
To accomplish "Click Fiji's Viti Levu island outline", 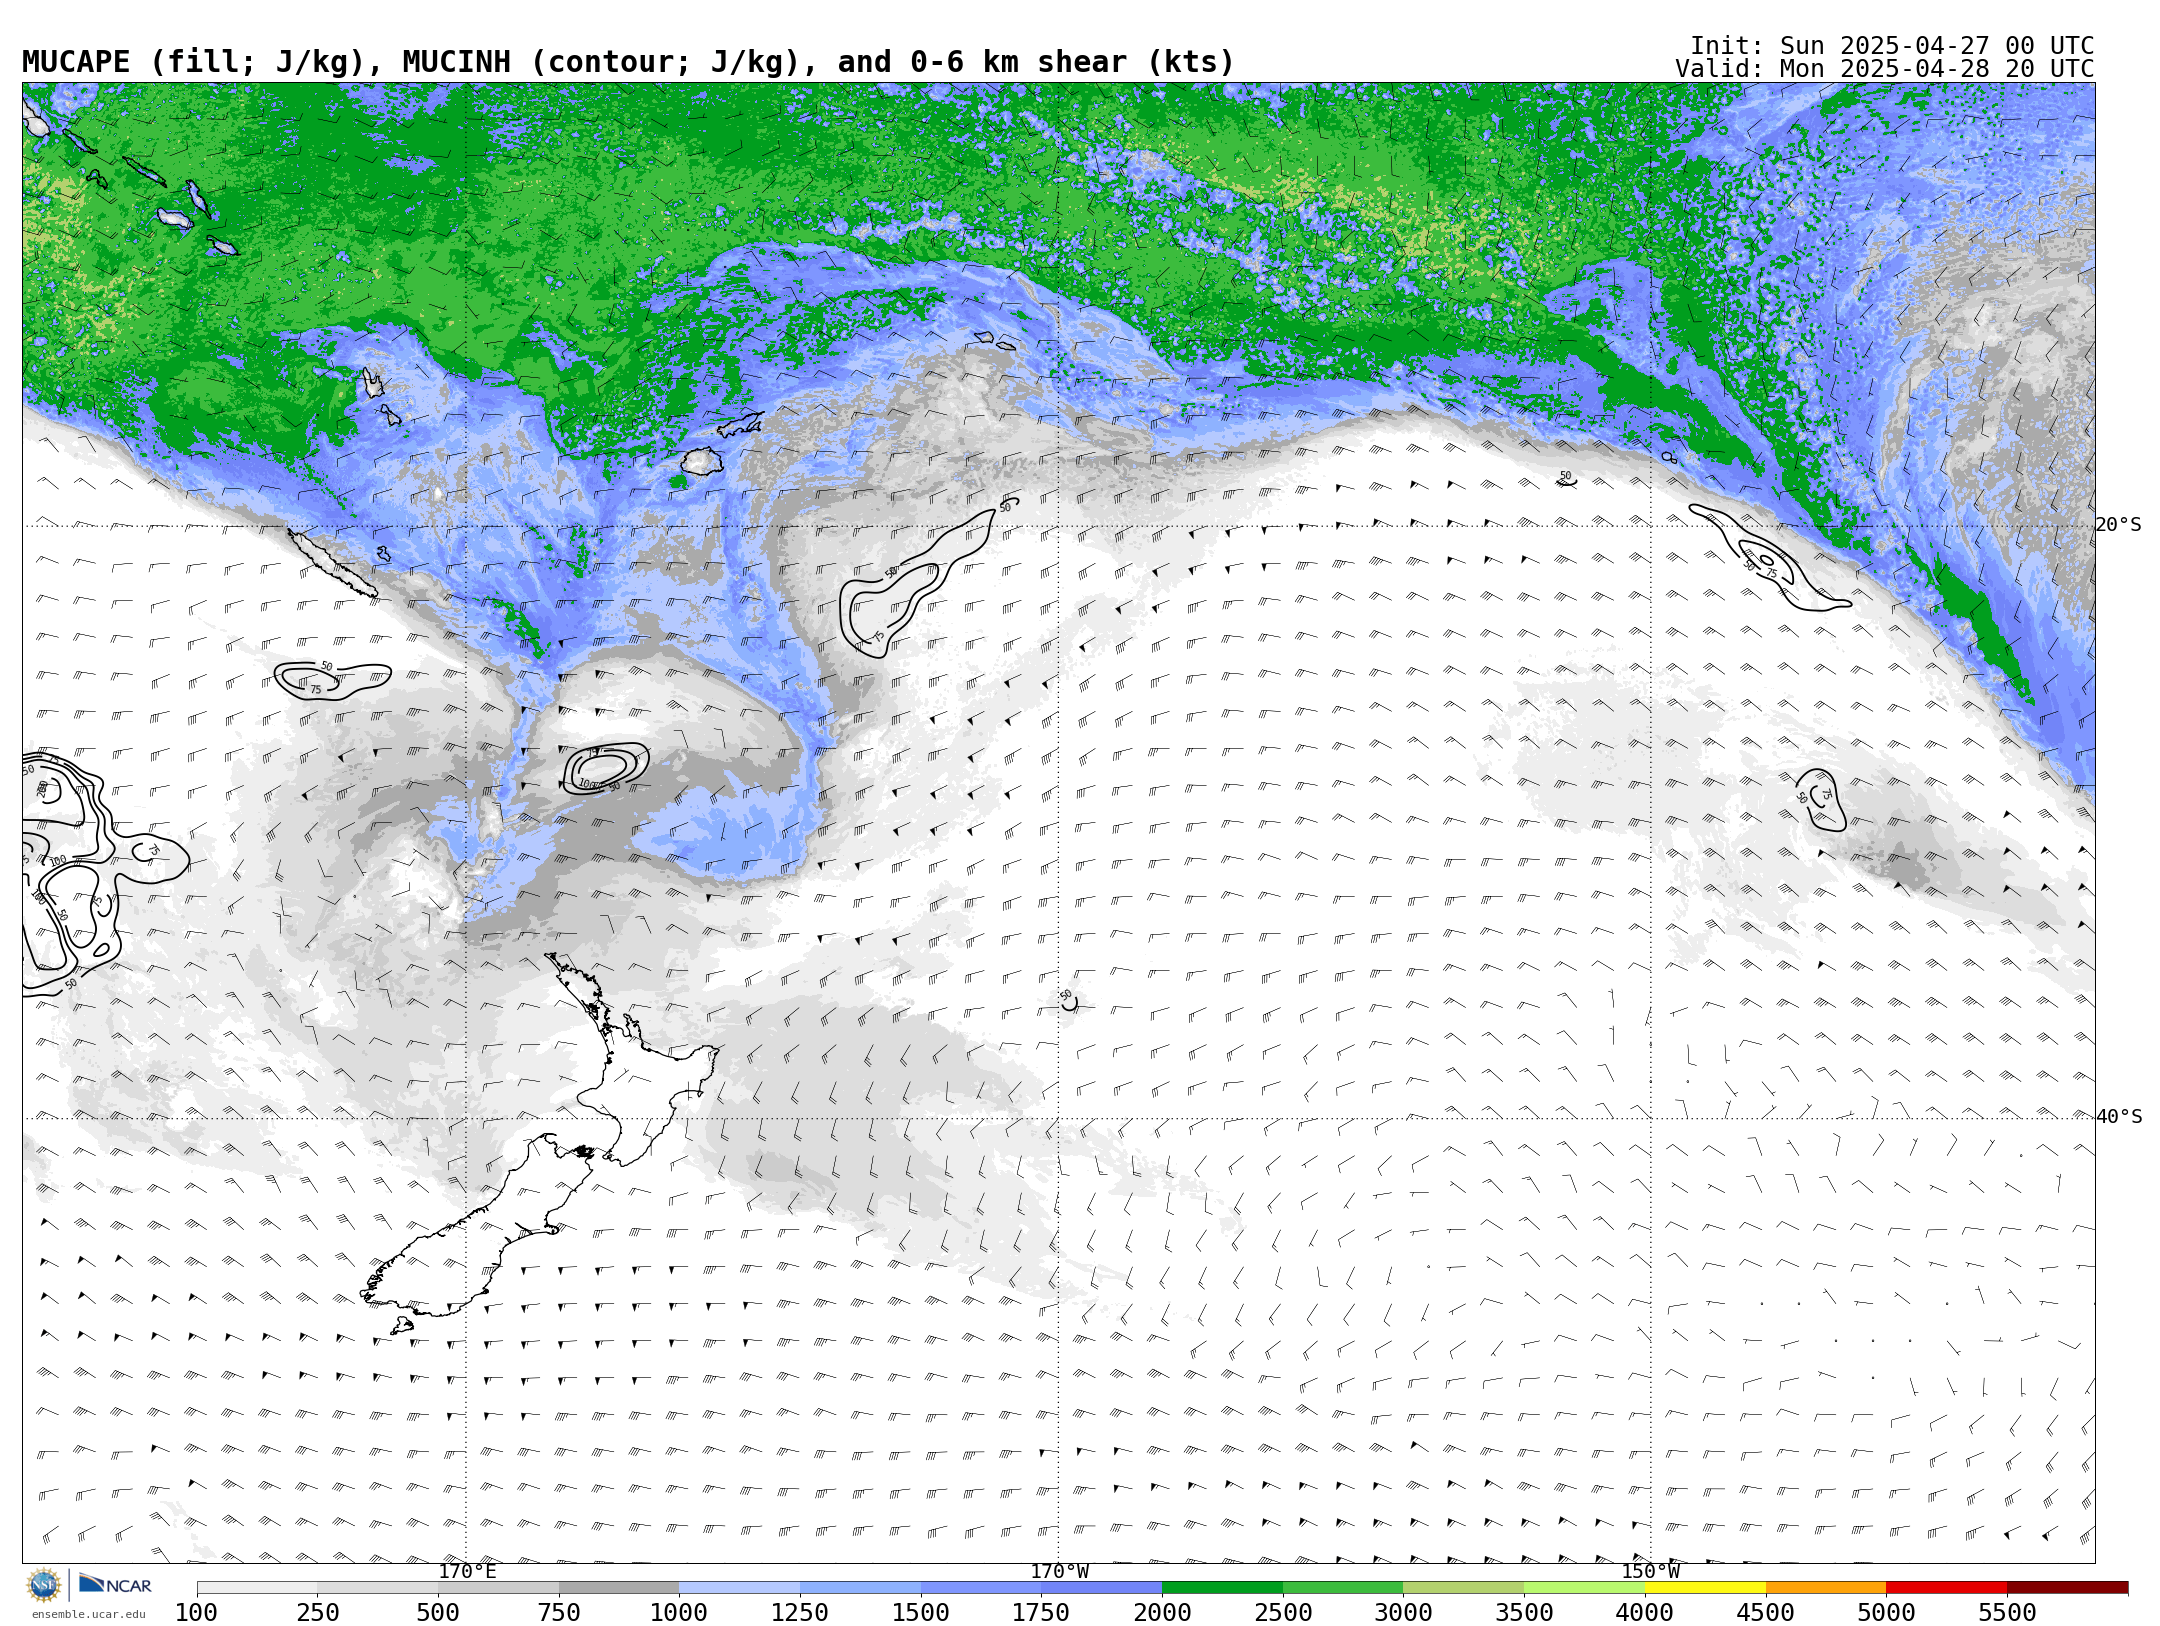I will tap(702, 461).
